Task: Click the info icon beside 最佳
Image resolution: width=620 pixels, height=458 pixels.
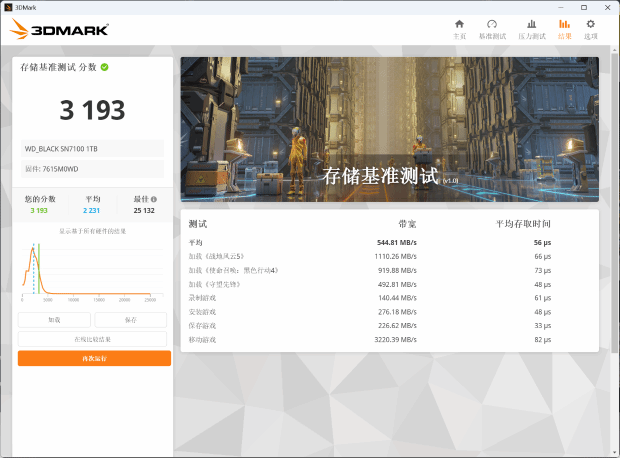Action: 154,199
